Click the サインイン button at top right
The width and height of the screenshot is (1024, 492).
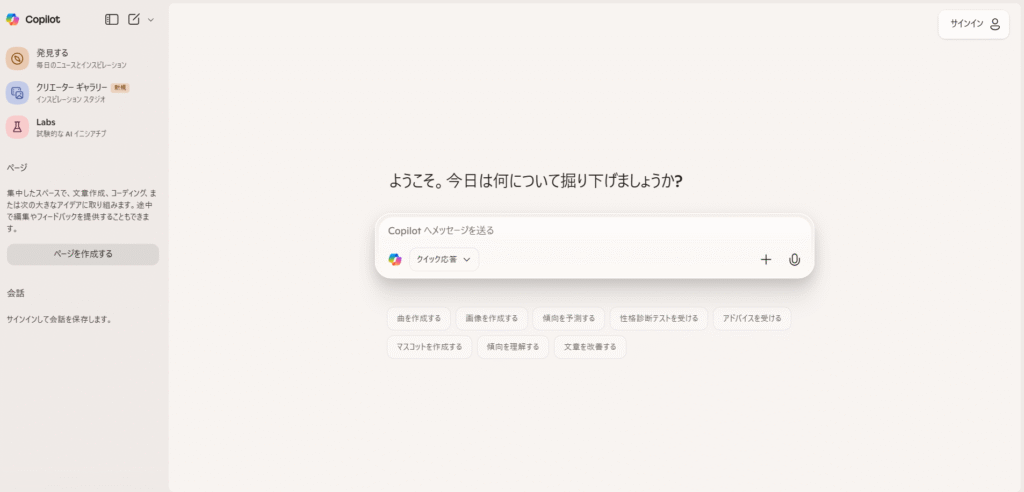coord(973,24)
